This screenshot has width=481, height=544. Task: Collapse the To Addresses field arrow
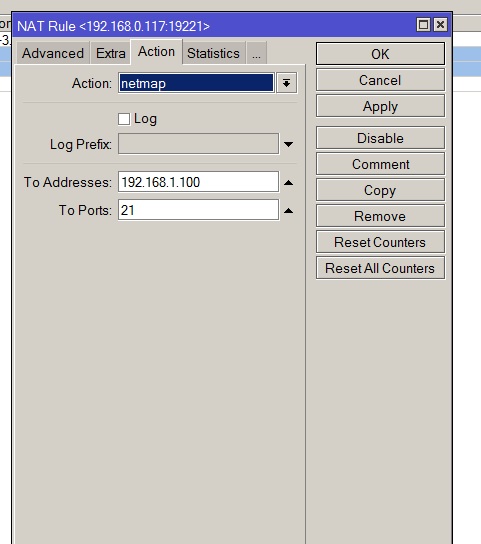pyautogui.click(x=288, y=182)
